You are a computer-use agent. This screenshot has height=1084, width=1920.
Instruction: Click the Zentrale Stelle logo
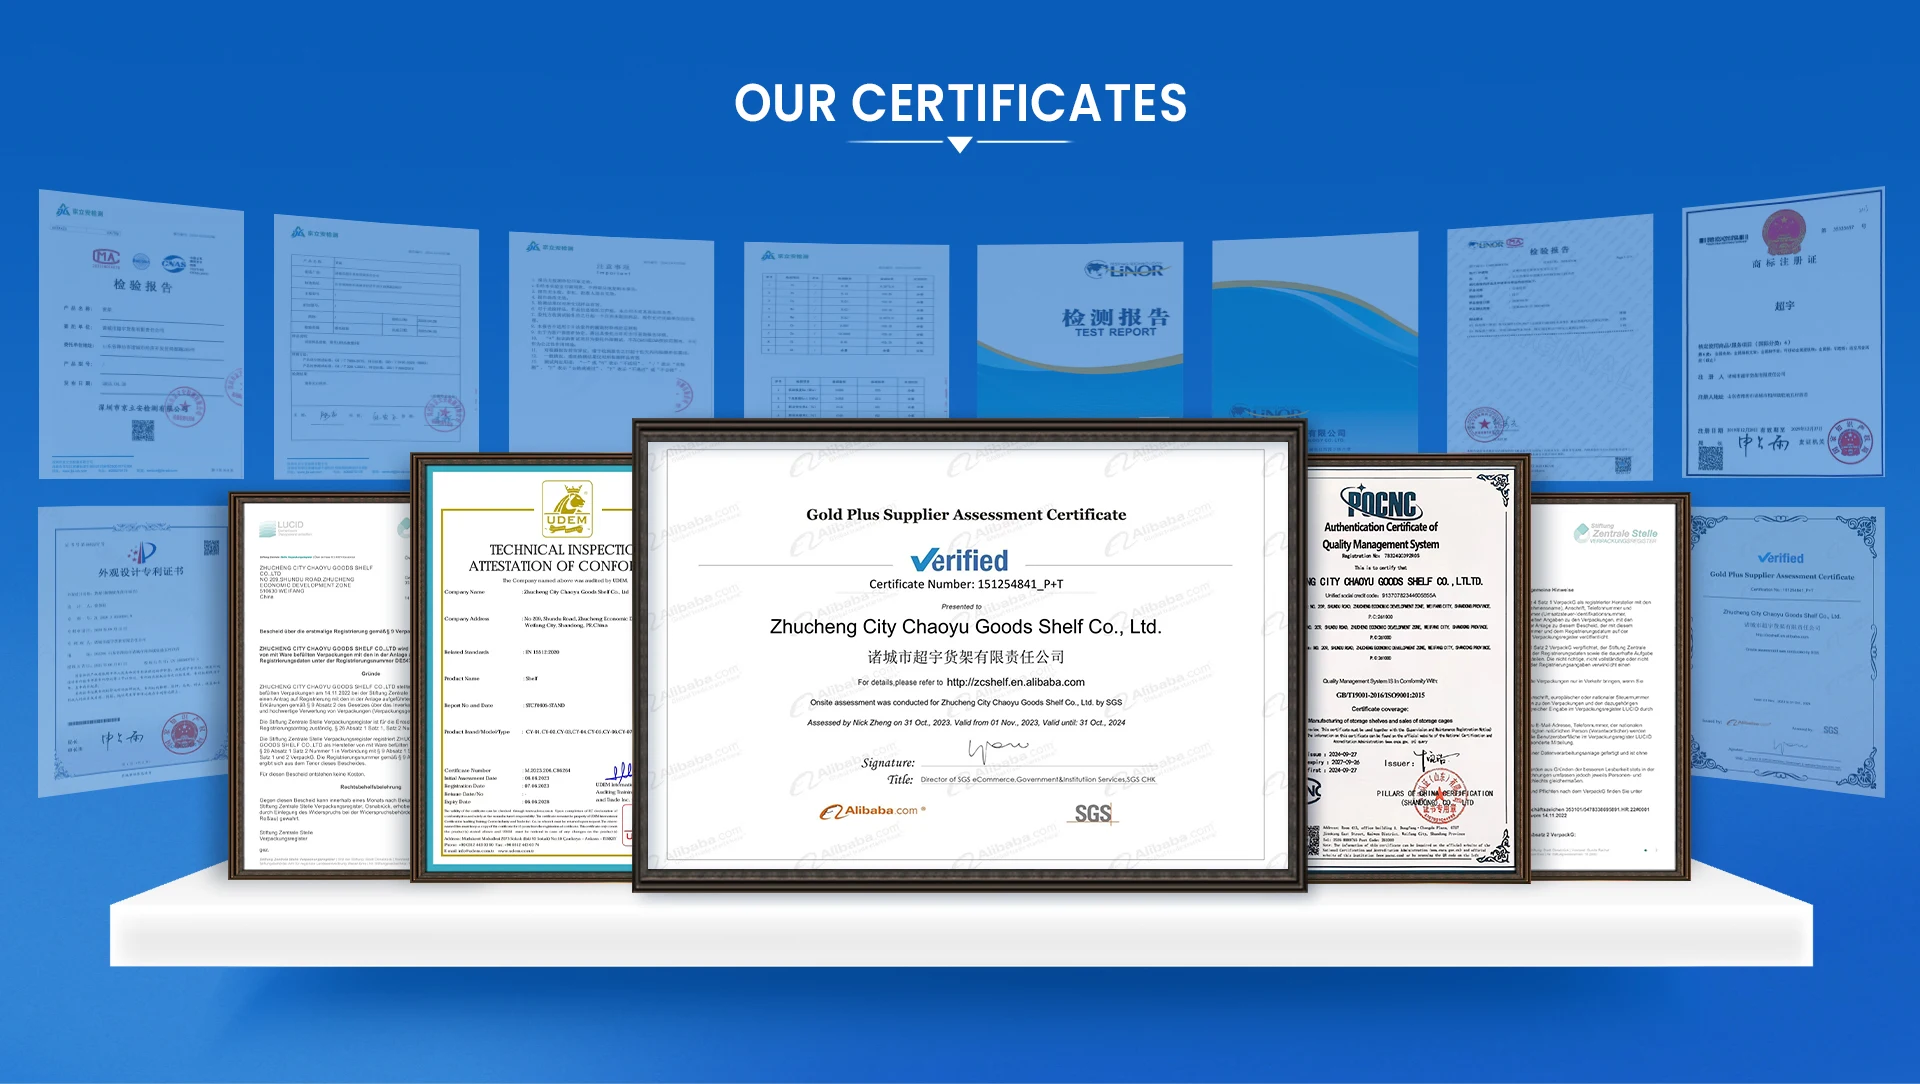1615,533
